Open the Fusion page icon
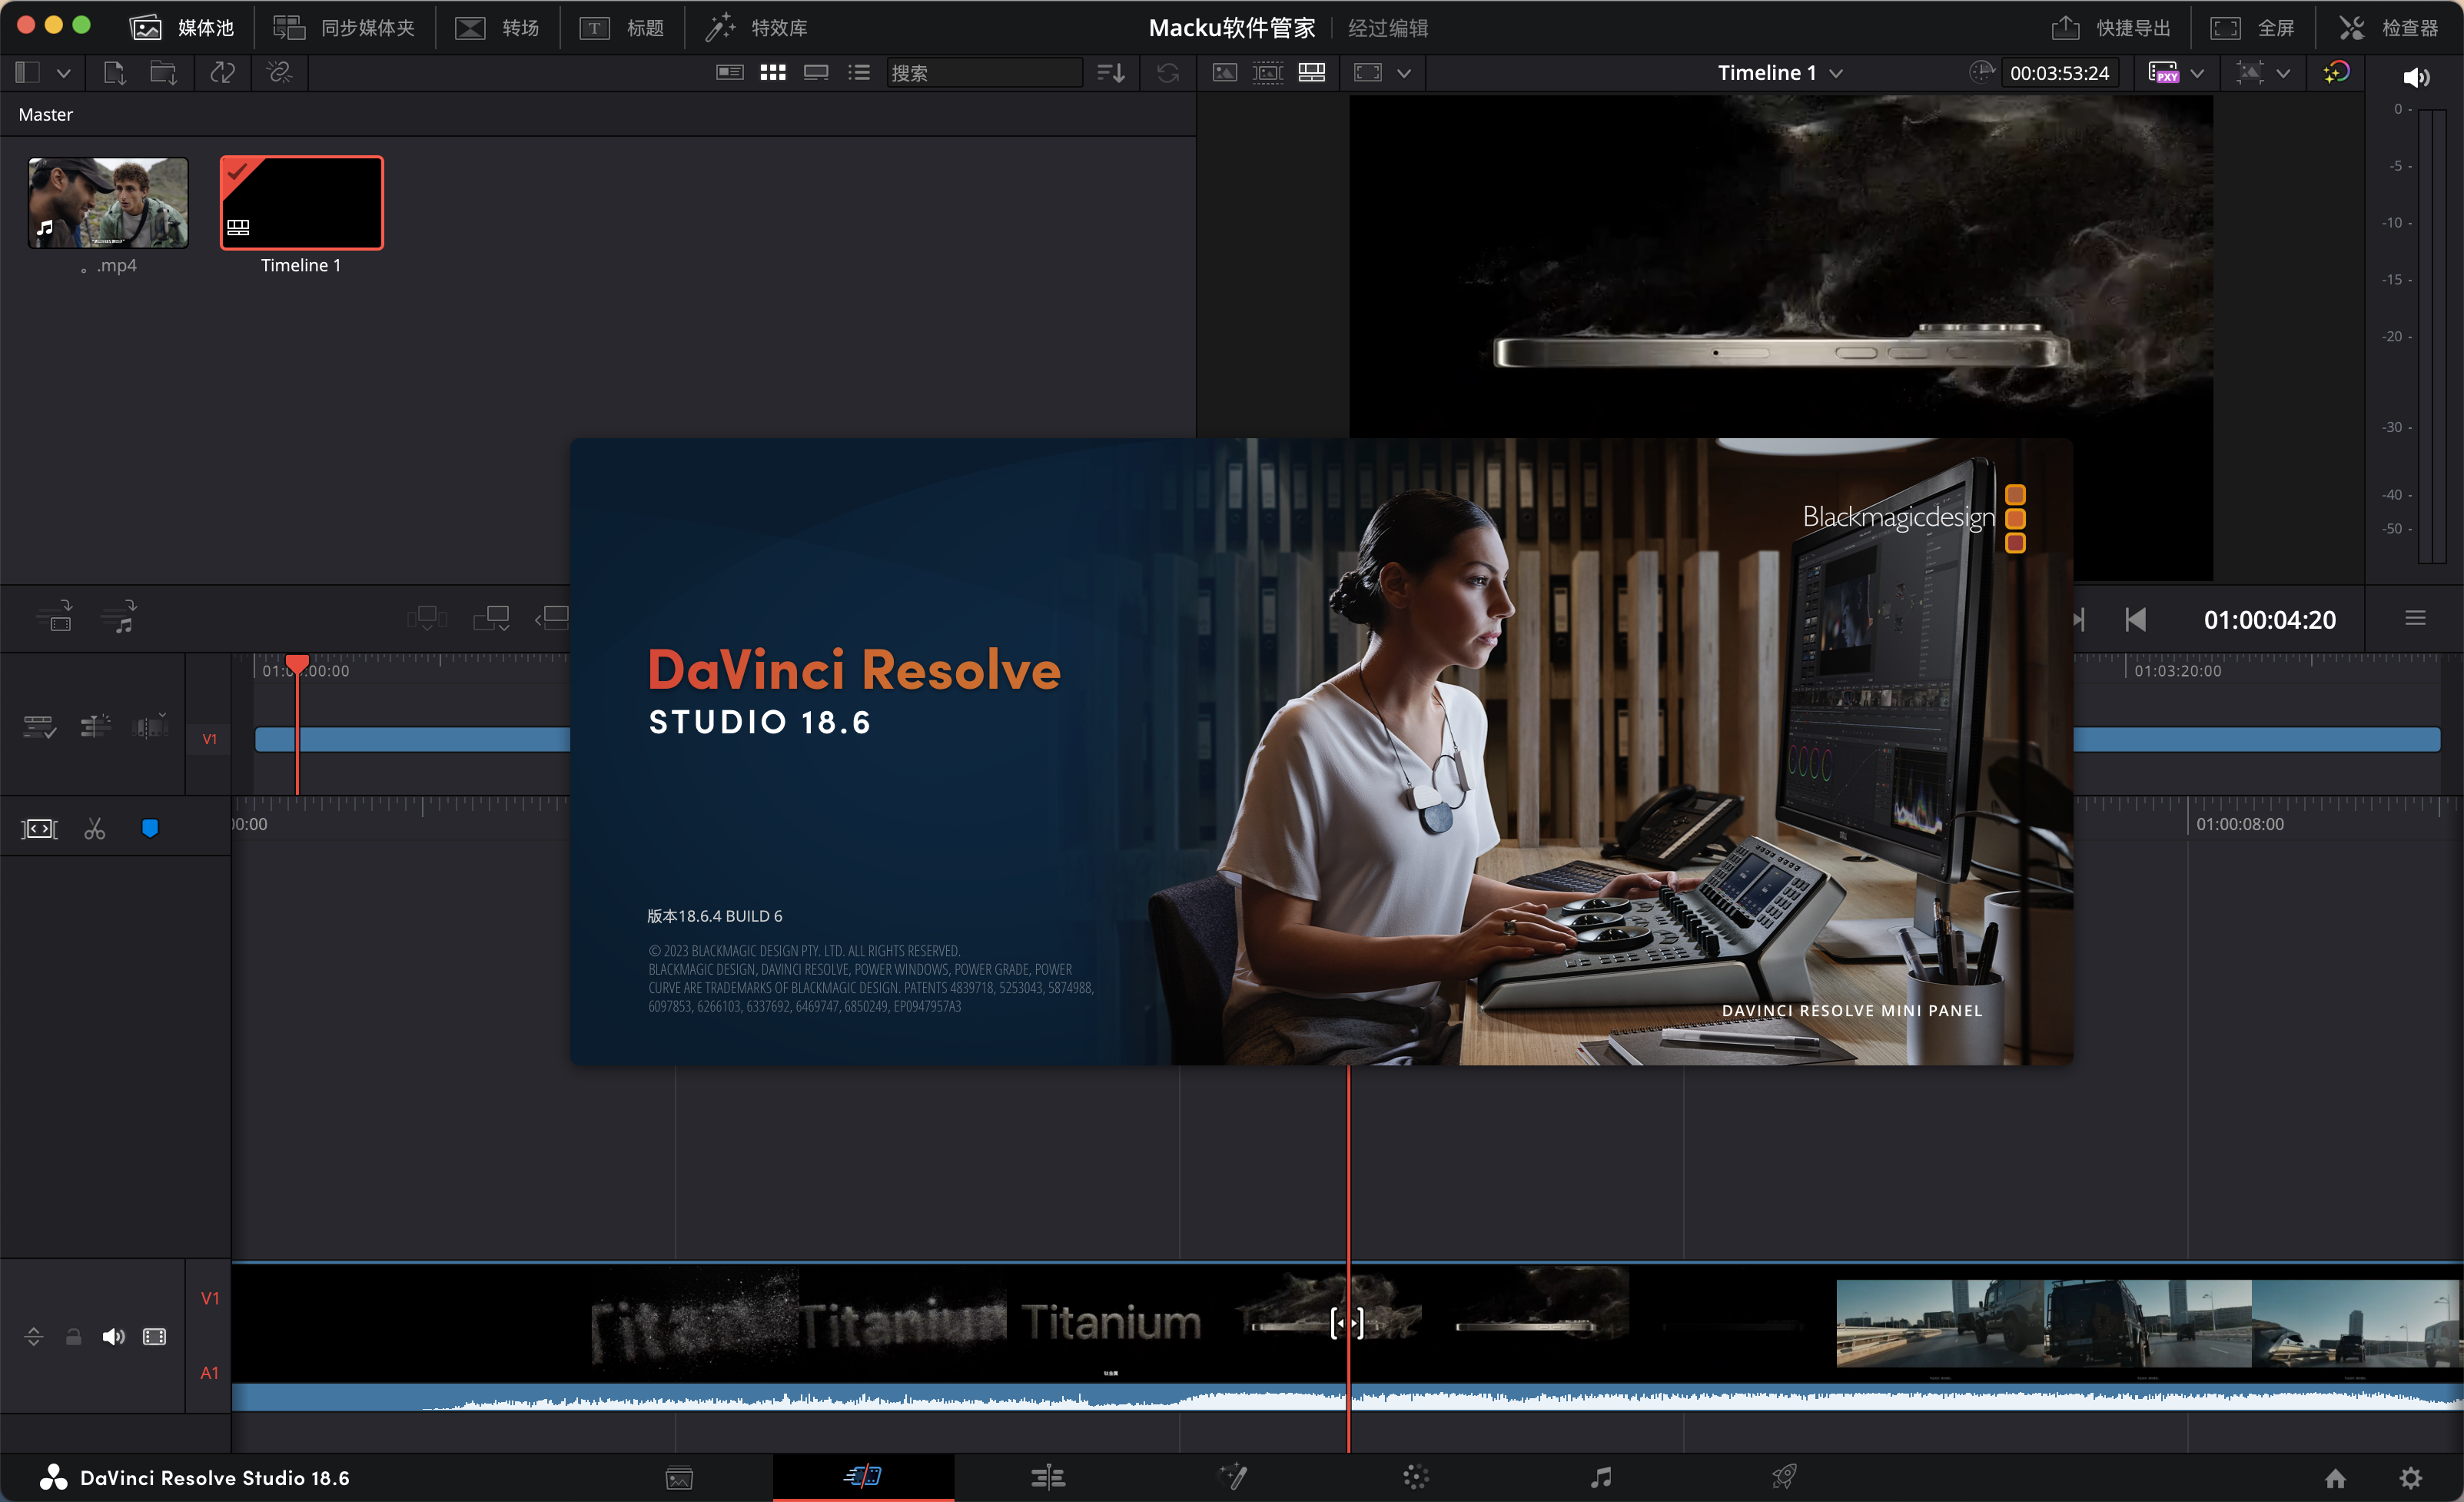 (1232, 1476)
